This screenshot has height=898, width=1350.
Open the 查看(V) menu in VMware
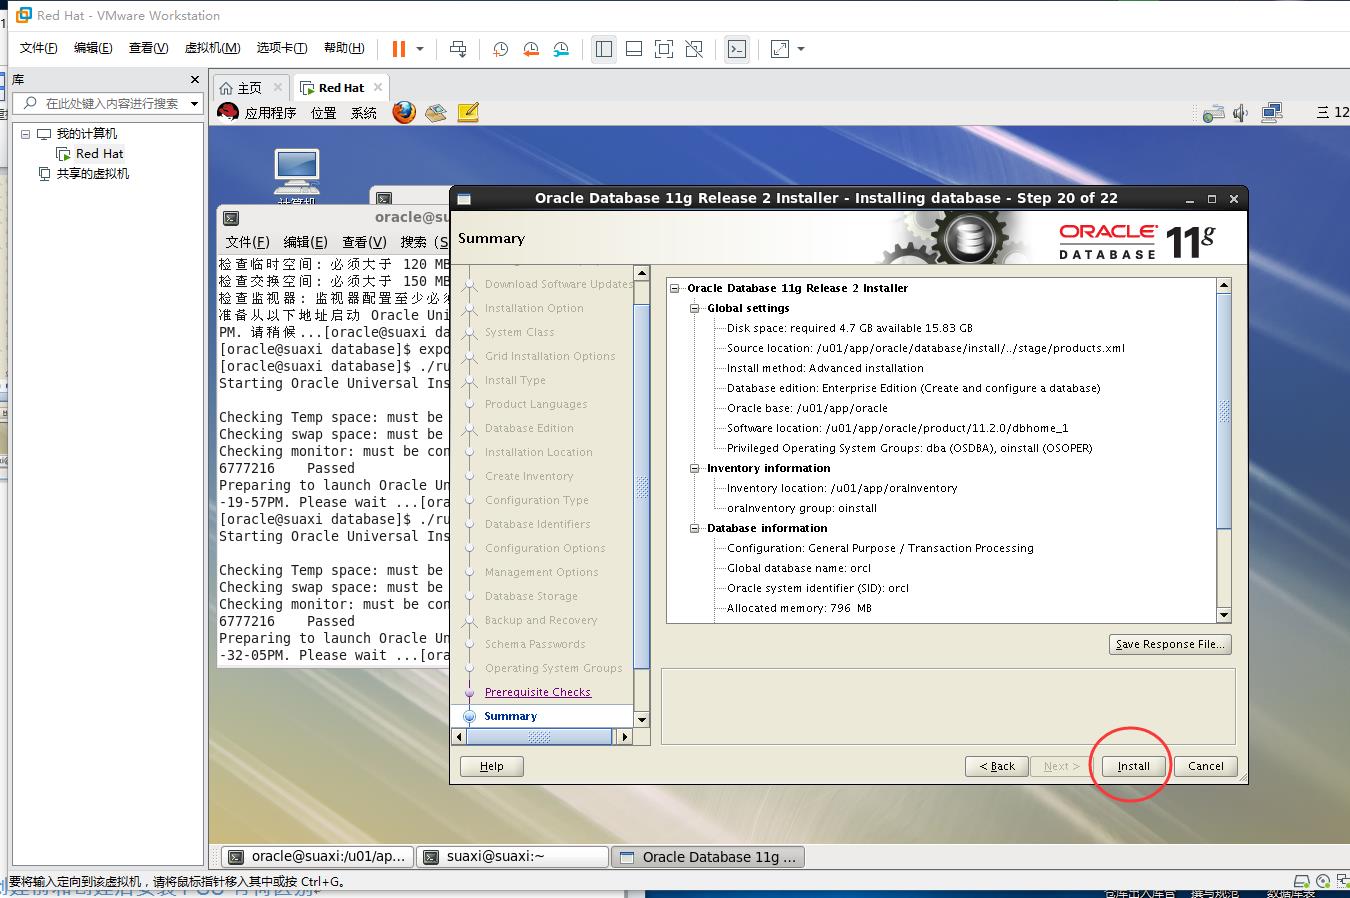coord(148,48)
